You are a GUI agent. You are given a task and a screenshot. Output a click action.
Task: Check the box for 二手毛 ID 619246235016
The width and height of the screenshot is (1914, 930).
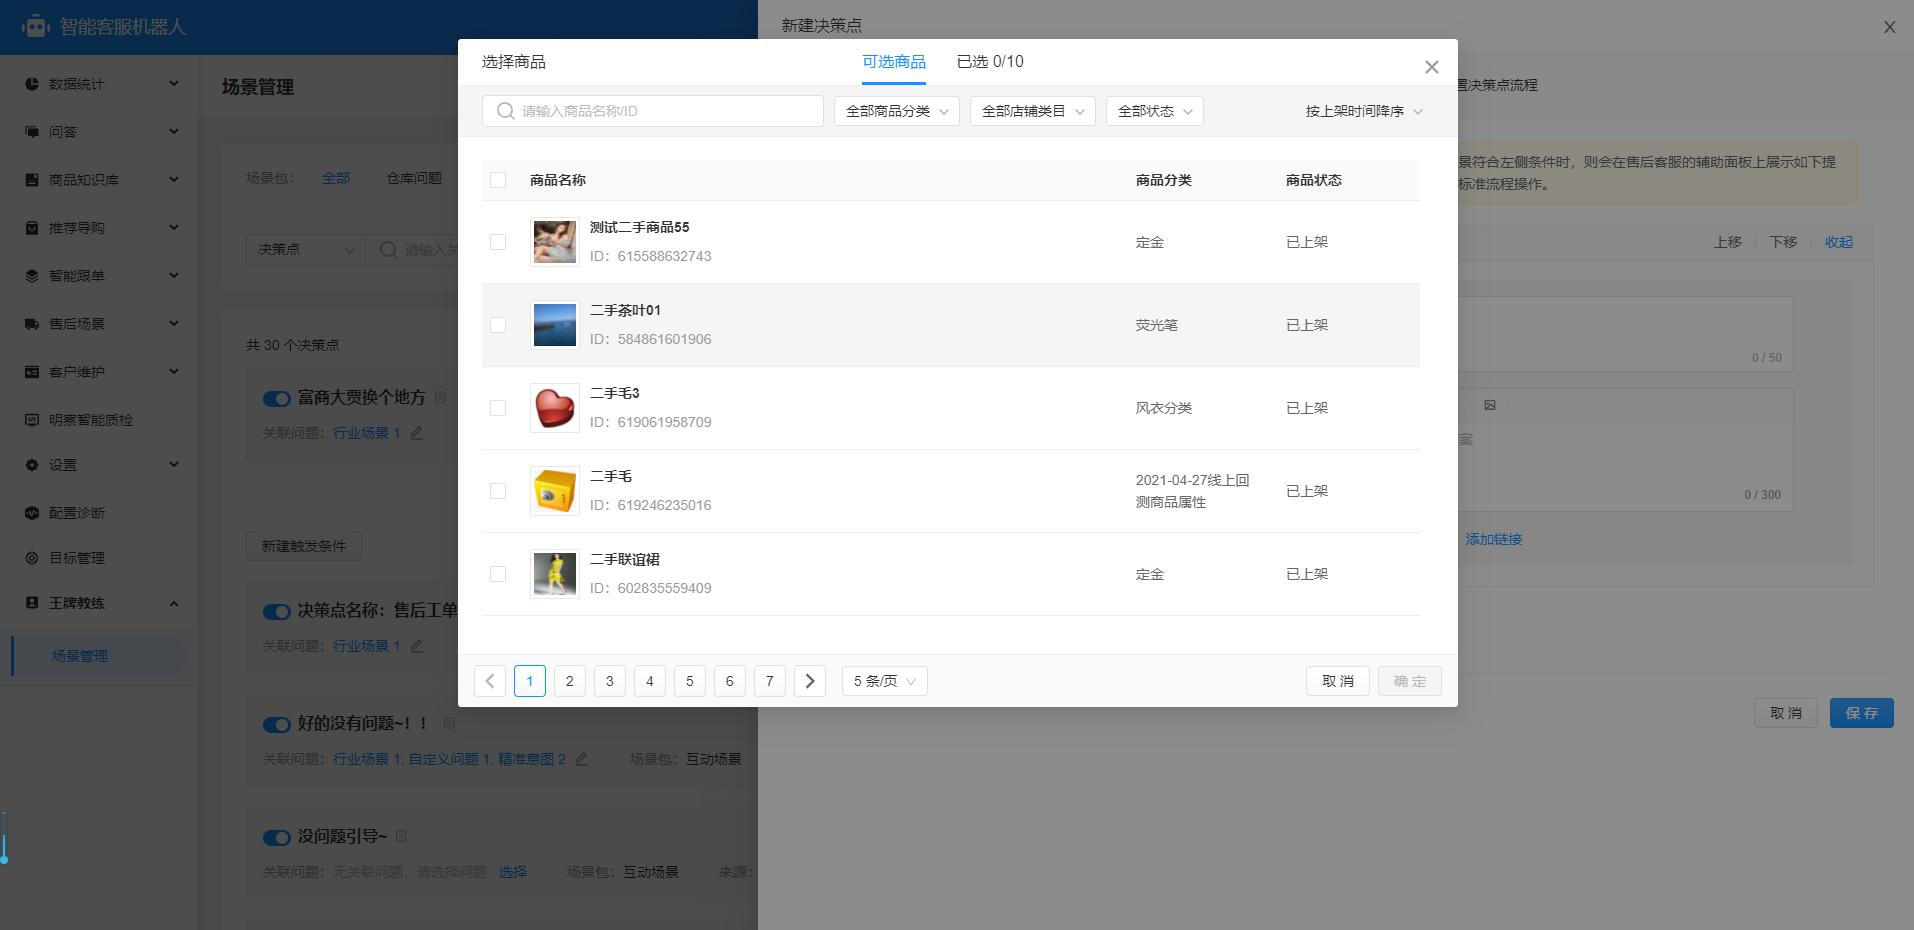tap(498, 491)
